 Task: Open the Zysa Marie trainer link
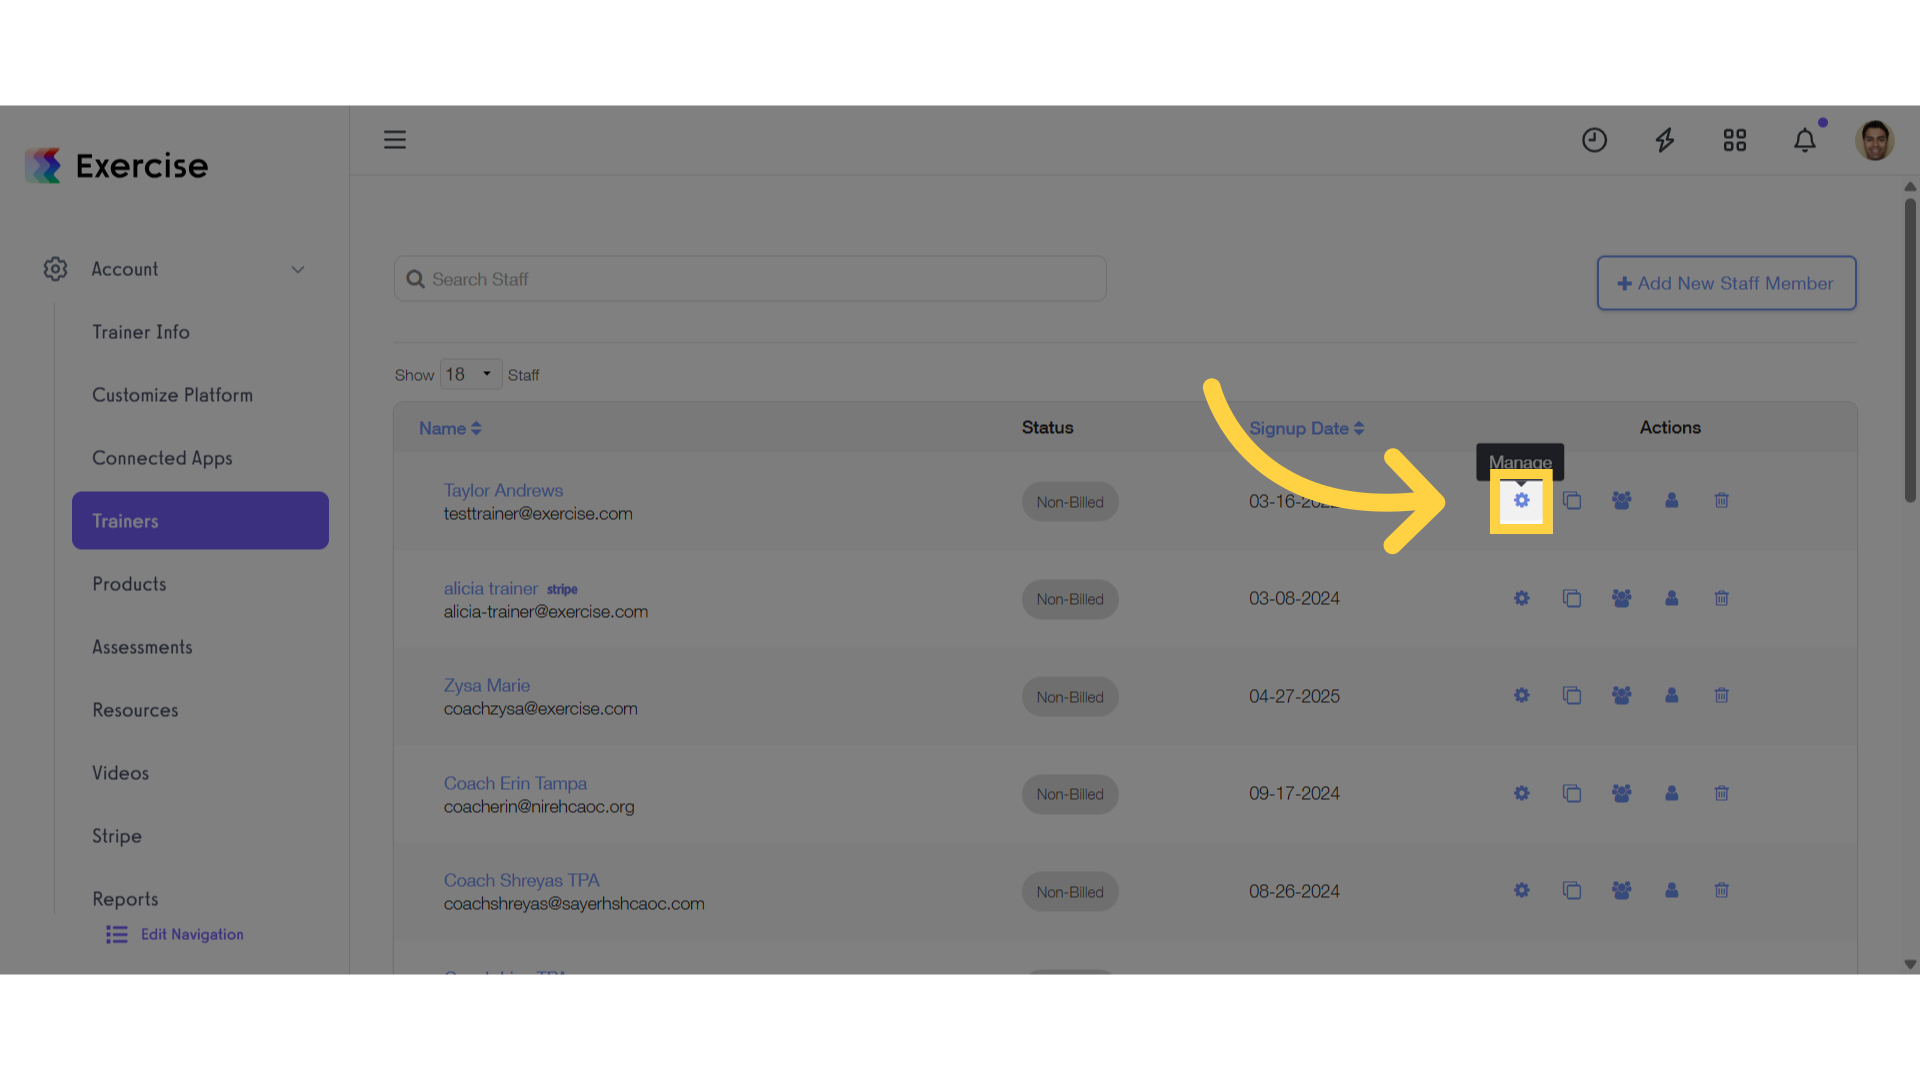487,685
